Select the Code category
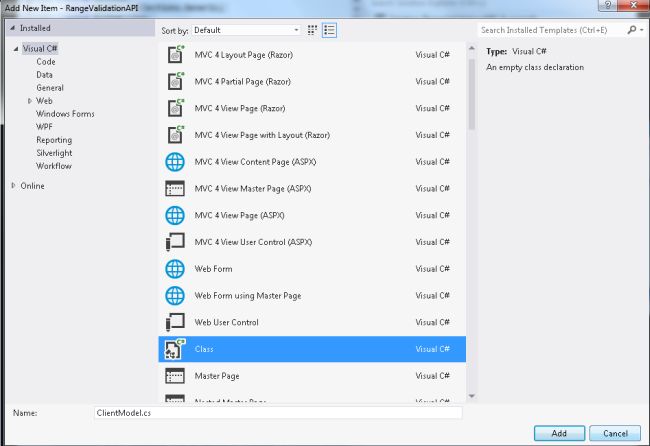 click(x=46, y=62)
